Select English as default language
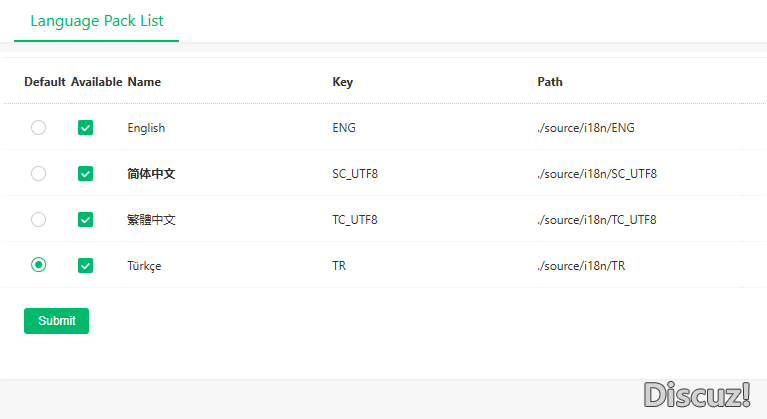Screen dimensions: 767x419 [38, 128]
